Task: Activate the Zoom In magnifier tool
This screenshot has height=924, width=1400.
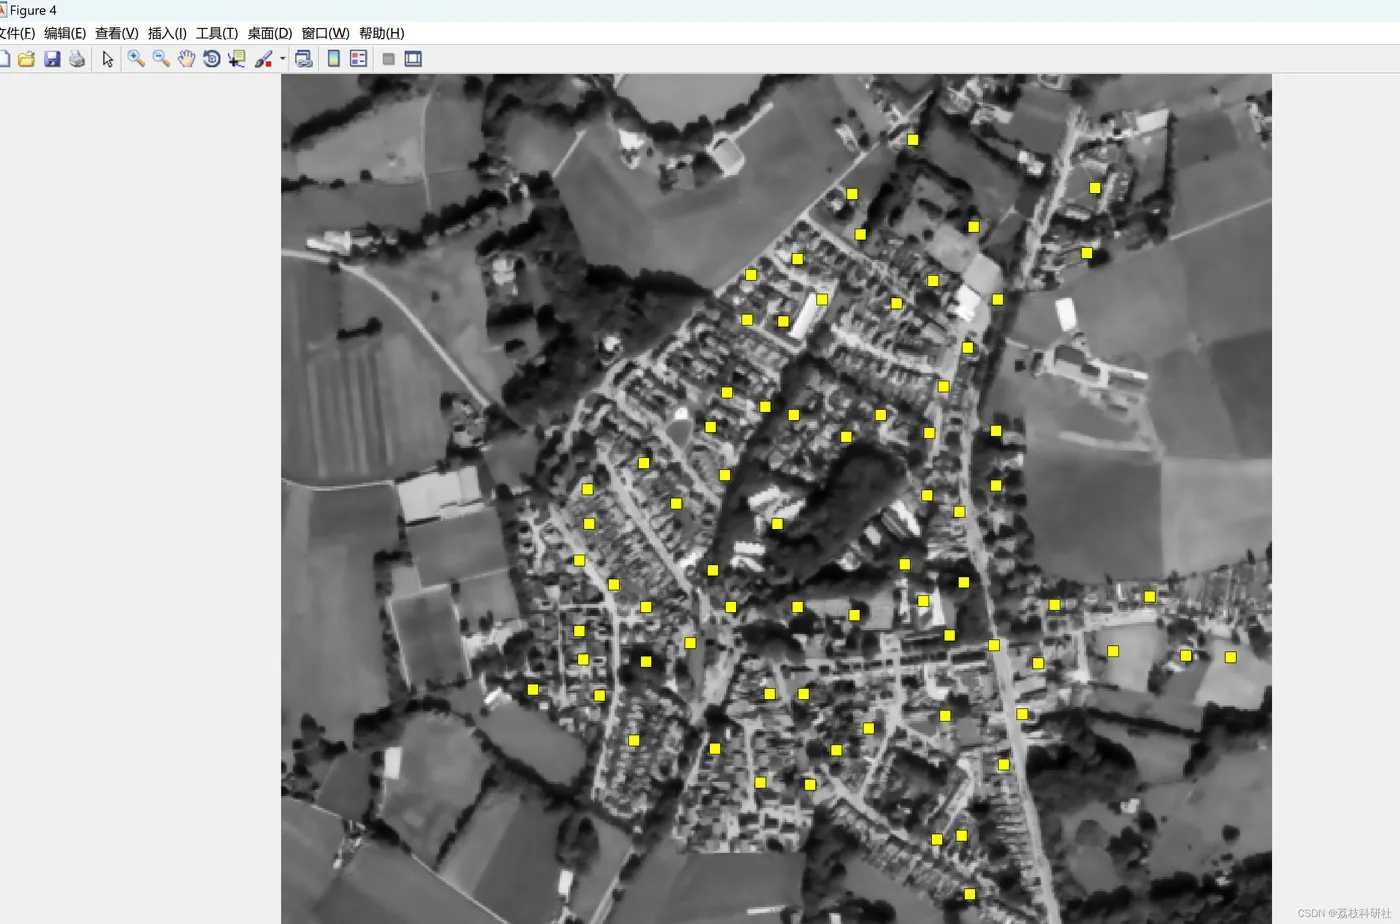Action: (x=136, y=59)
